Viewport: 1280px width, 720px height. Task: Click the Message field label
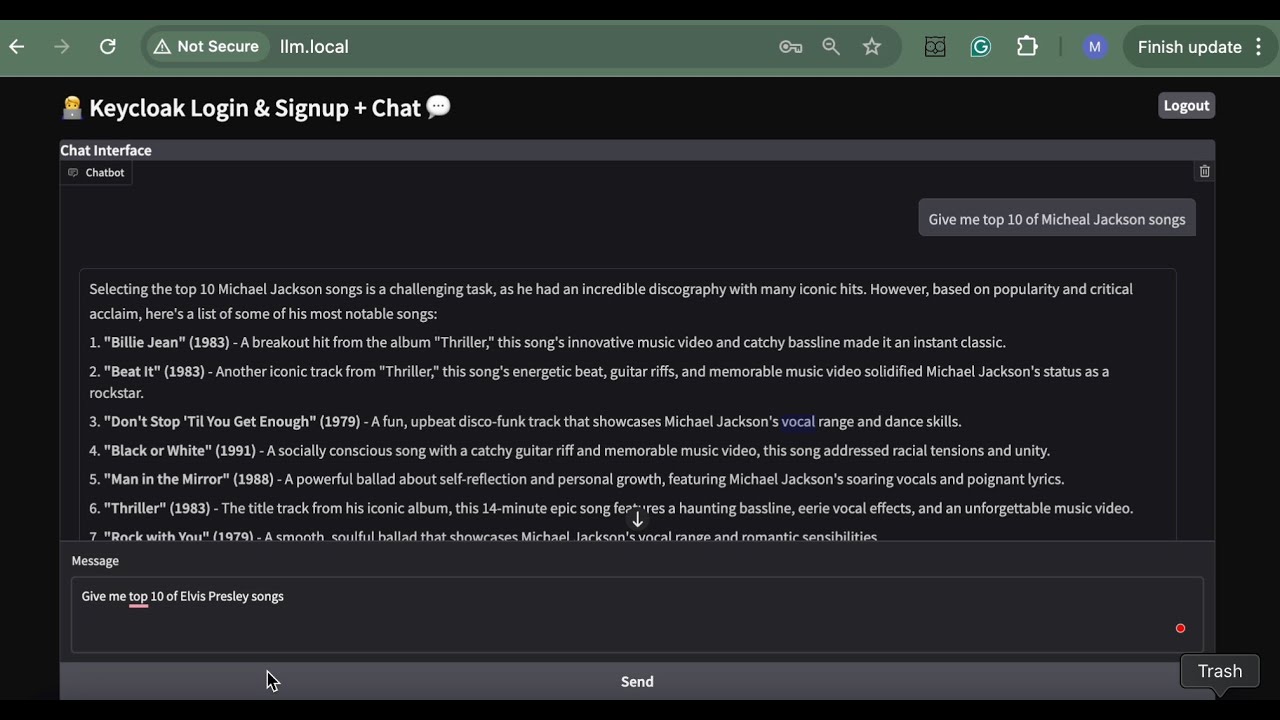pos(95,561)
